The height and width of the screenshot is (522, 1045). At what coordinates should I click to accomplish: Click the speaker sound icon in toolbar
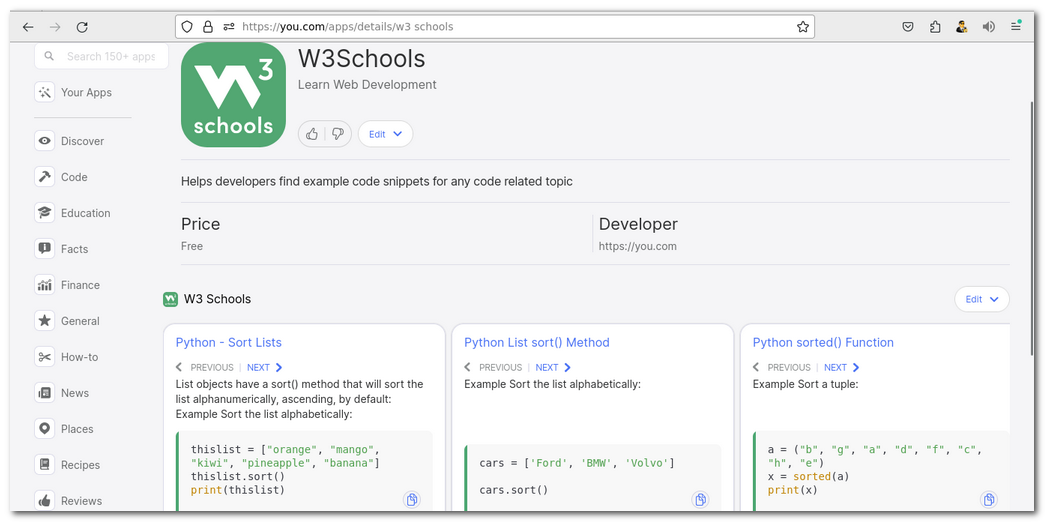click(988, 27)
